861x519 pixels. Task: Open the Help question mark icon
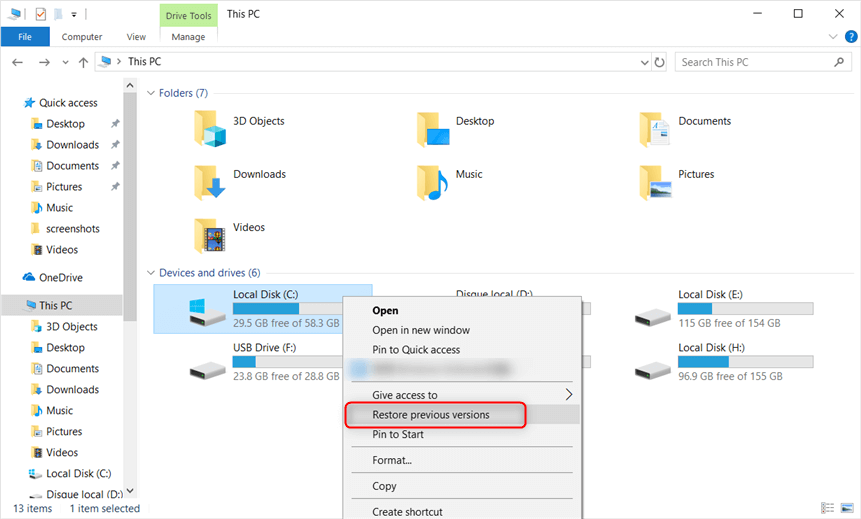(850, 37)
